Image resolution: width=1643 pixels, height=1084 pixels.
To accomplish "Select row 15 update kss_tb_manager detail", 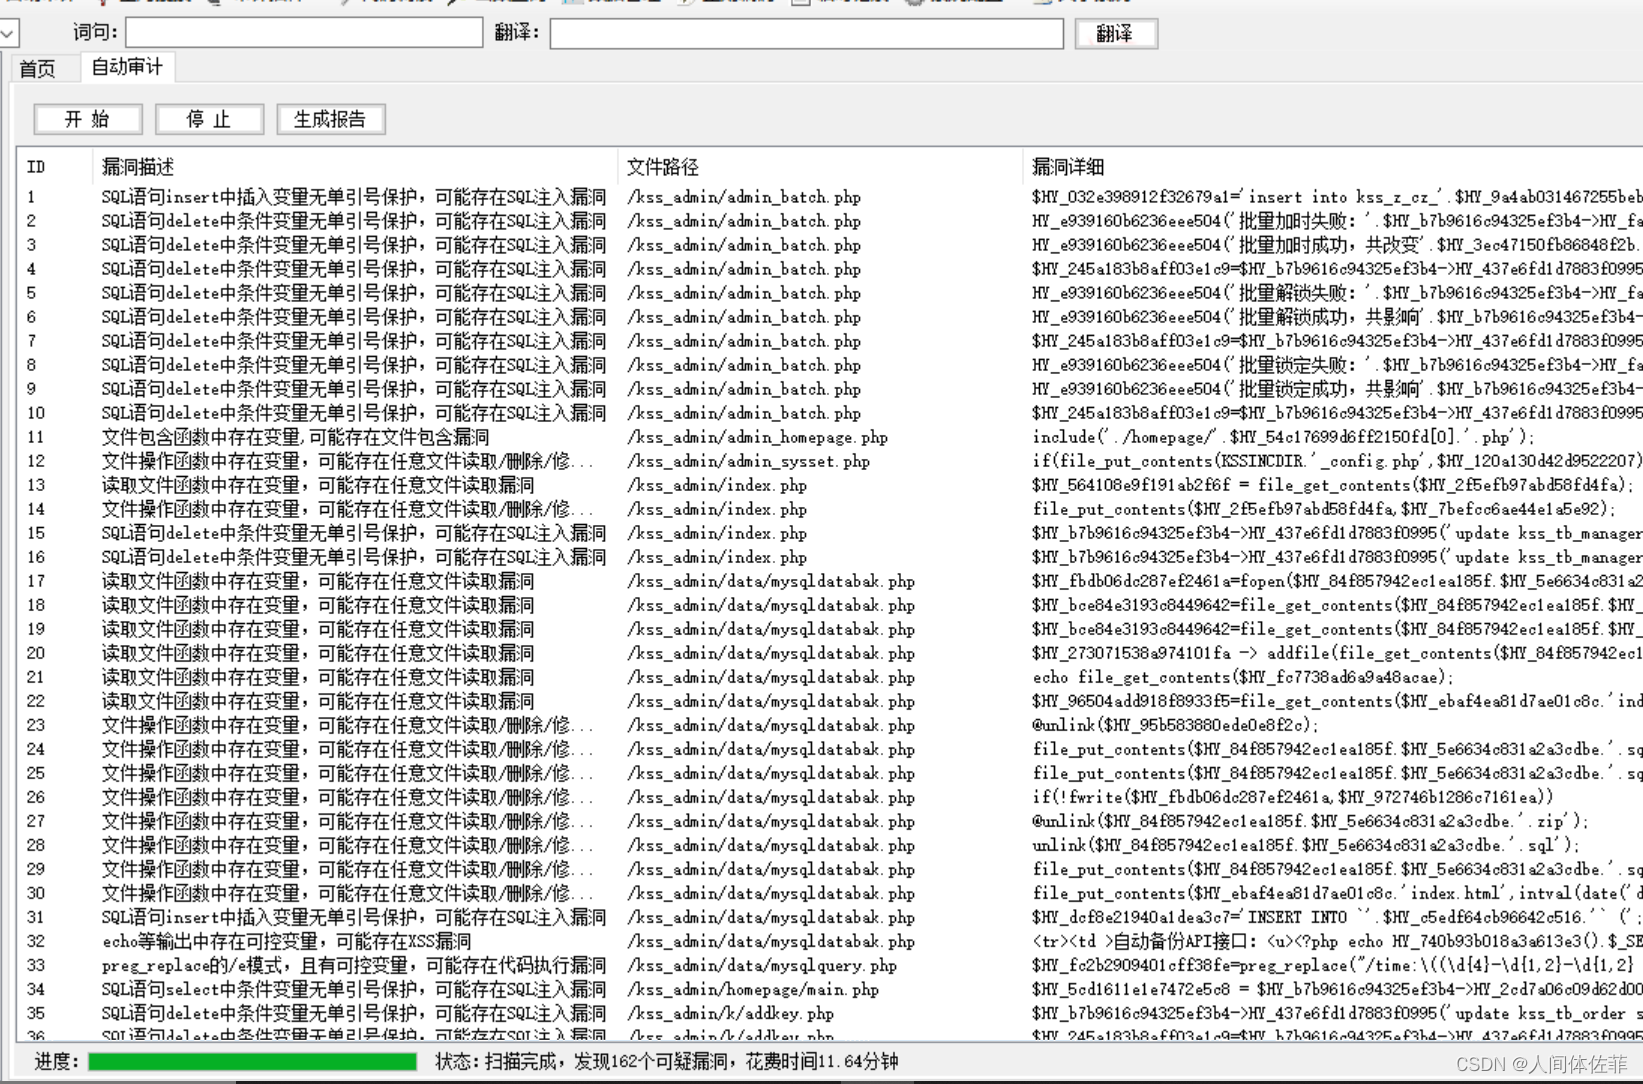I will point(1337,533).
